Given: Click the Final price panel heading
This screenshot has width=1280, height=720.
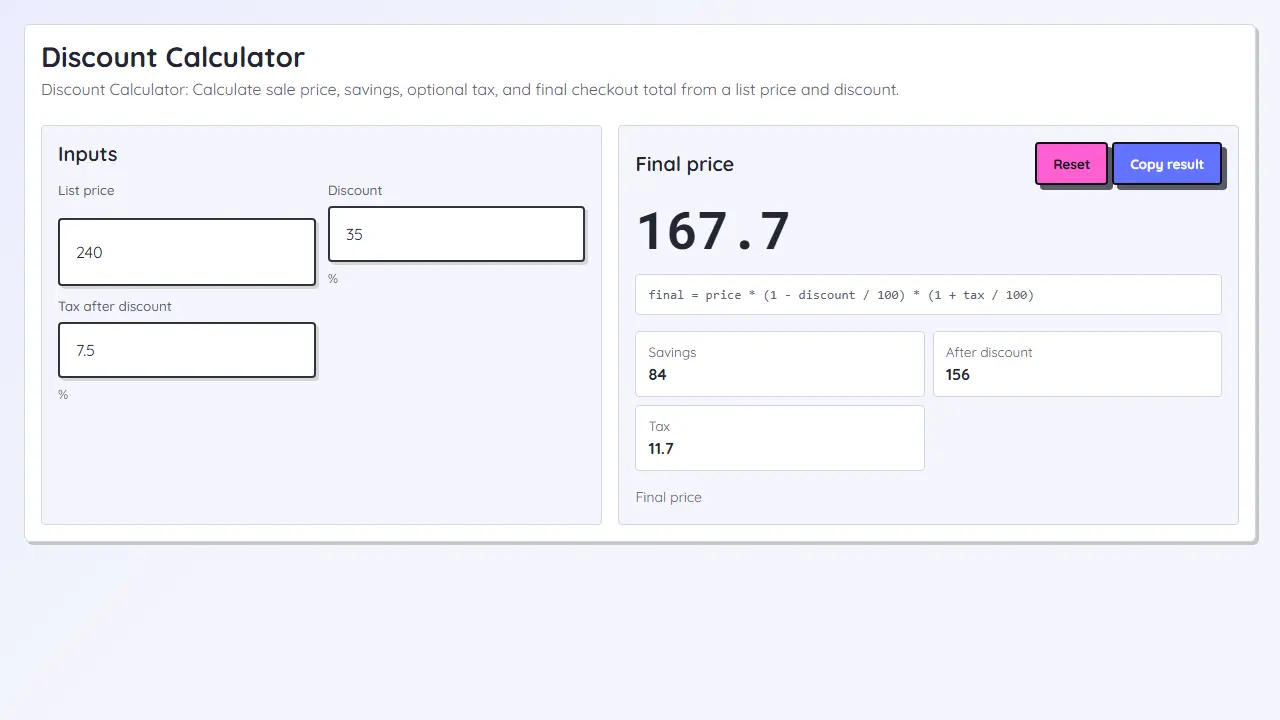Looking at the screenshot, I should click(685, 164).
